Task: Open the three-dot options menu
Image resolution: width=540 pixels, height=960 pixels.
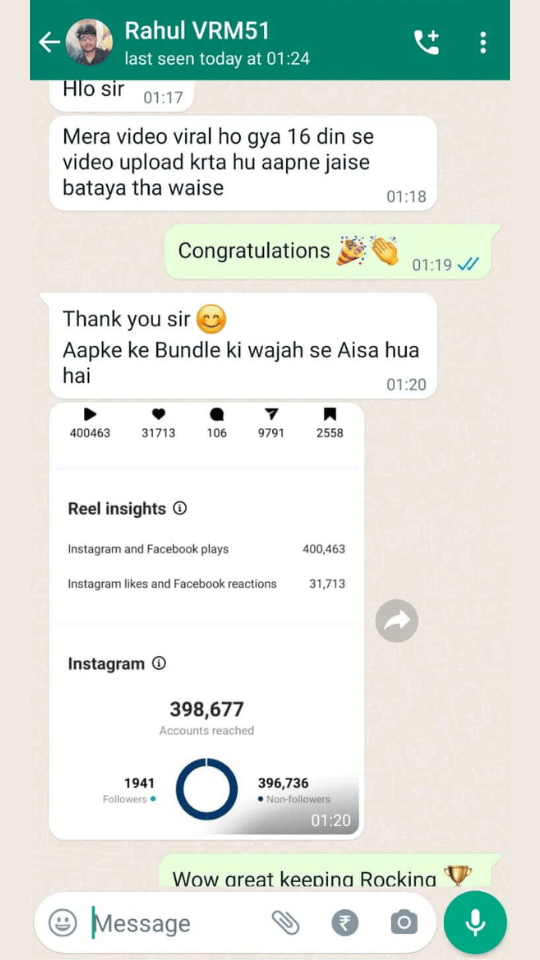Action: coord(483,42)
